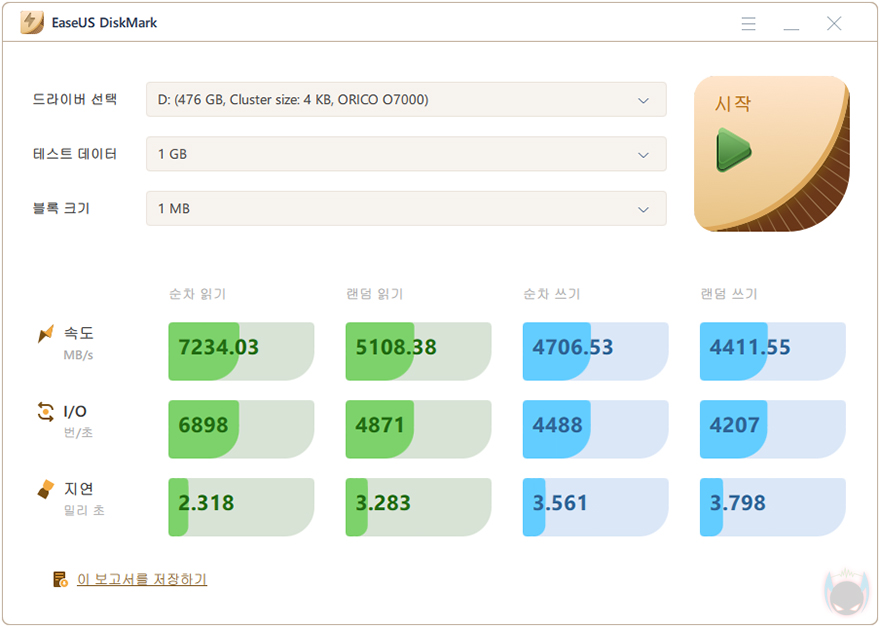This screenshot has width=880, height=627.
Task: Click the 4207 random write I/O value
Action: click(x=735, y=425)
